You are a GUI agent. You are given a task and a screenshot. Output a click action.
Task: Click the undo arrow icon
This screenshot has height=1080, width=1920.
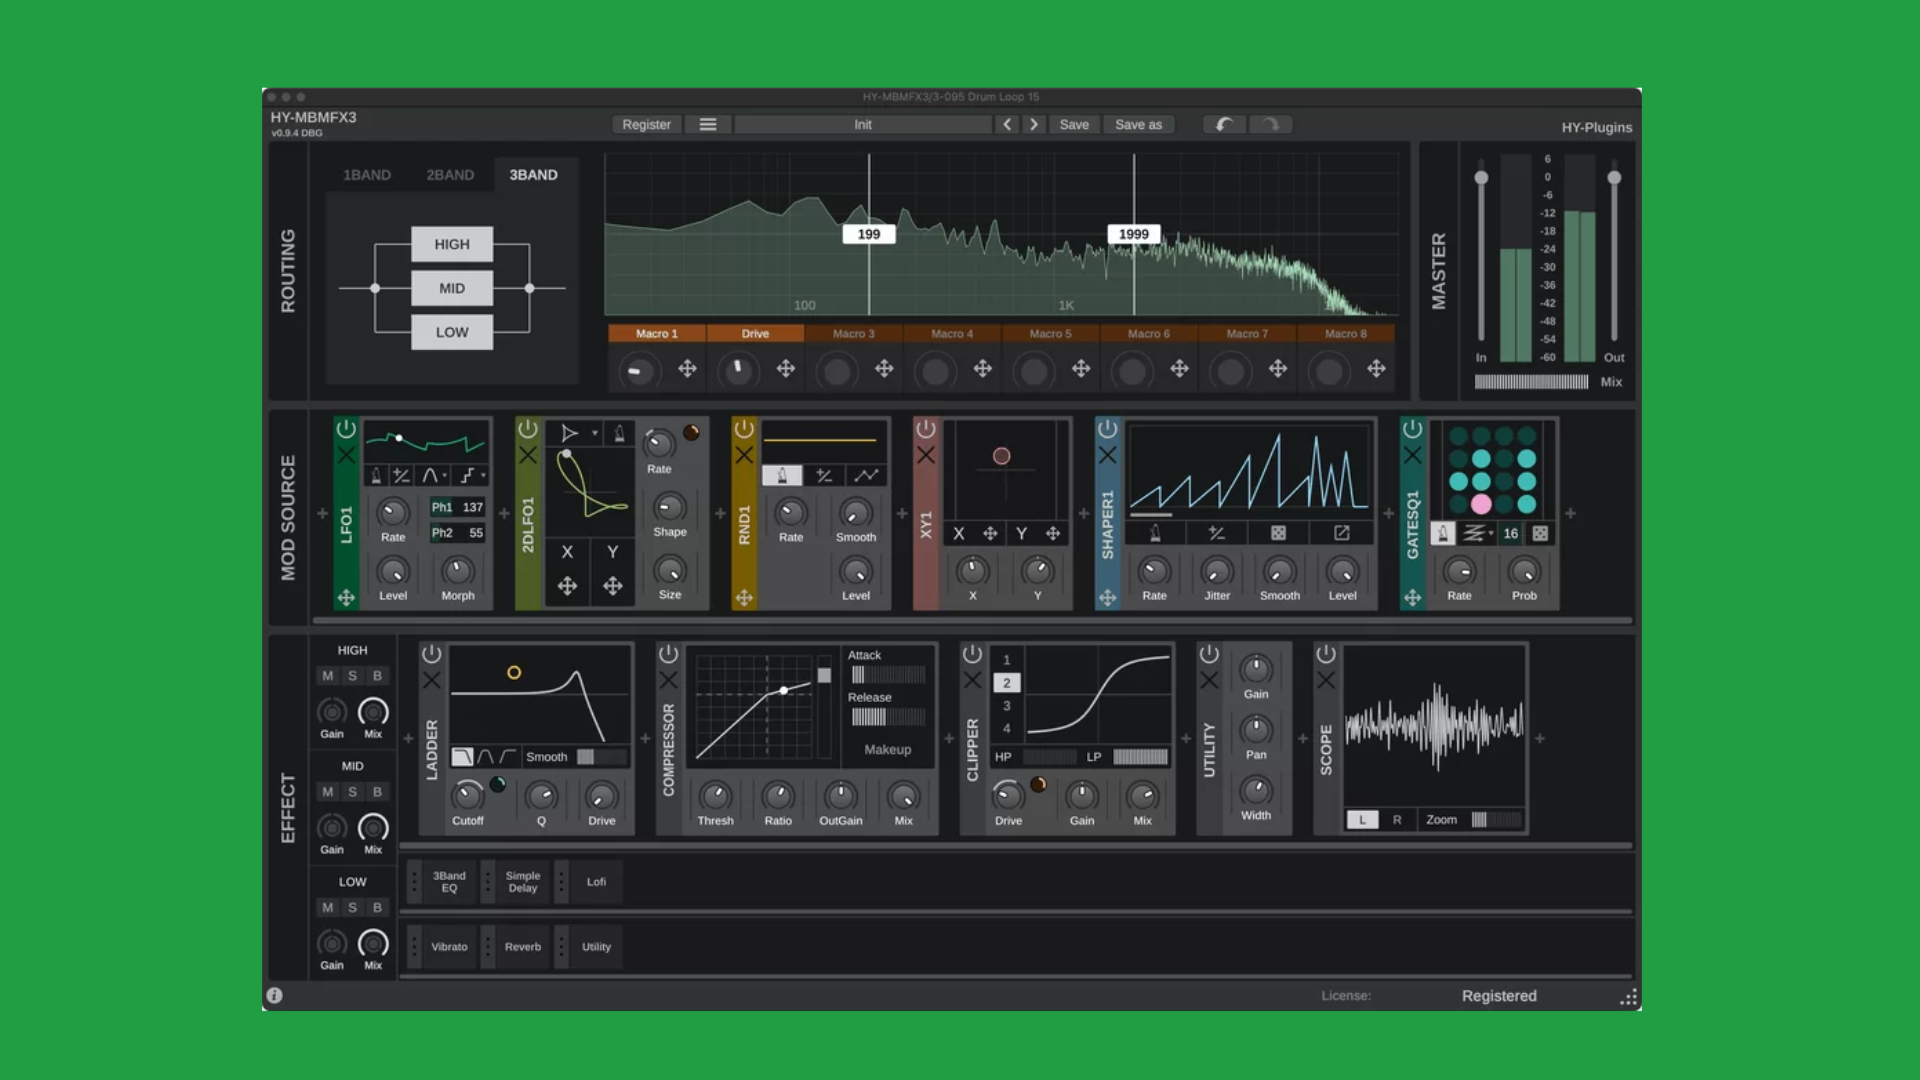point(1224,125)
